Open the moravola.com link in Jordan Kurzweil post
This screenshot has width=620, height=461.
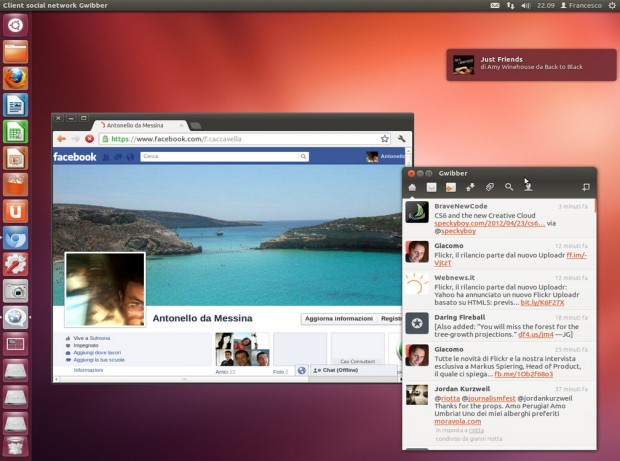point(458,421)
